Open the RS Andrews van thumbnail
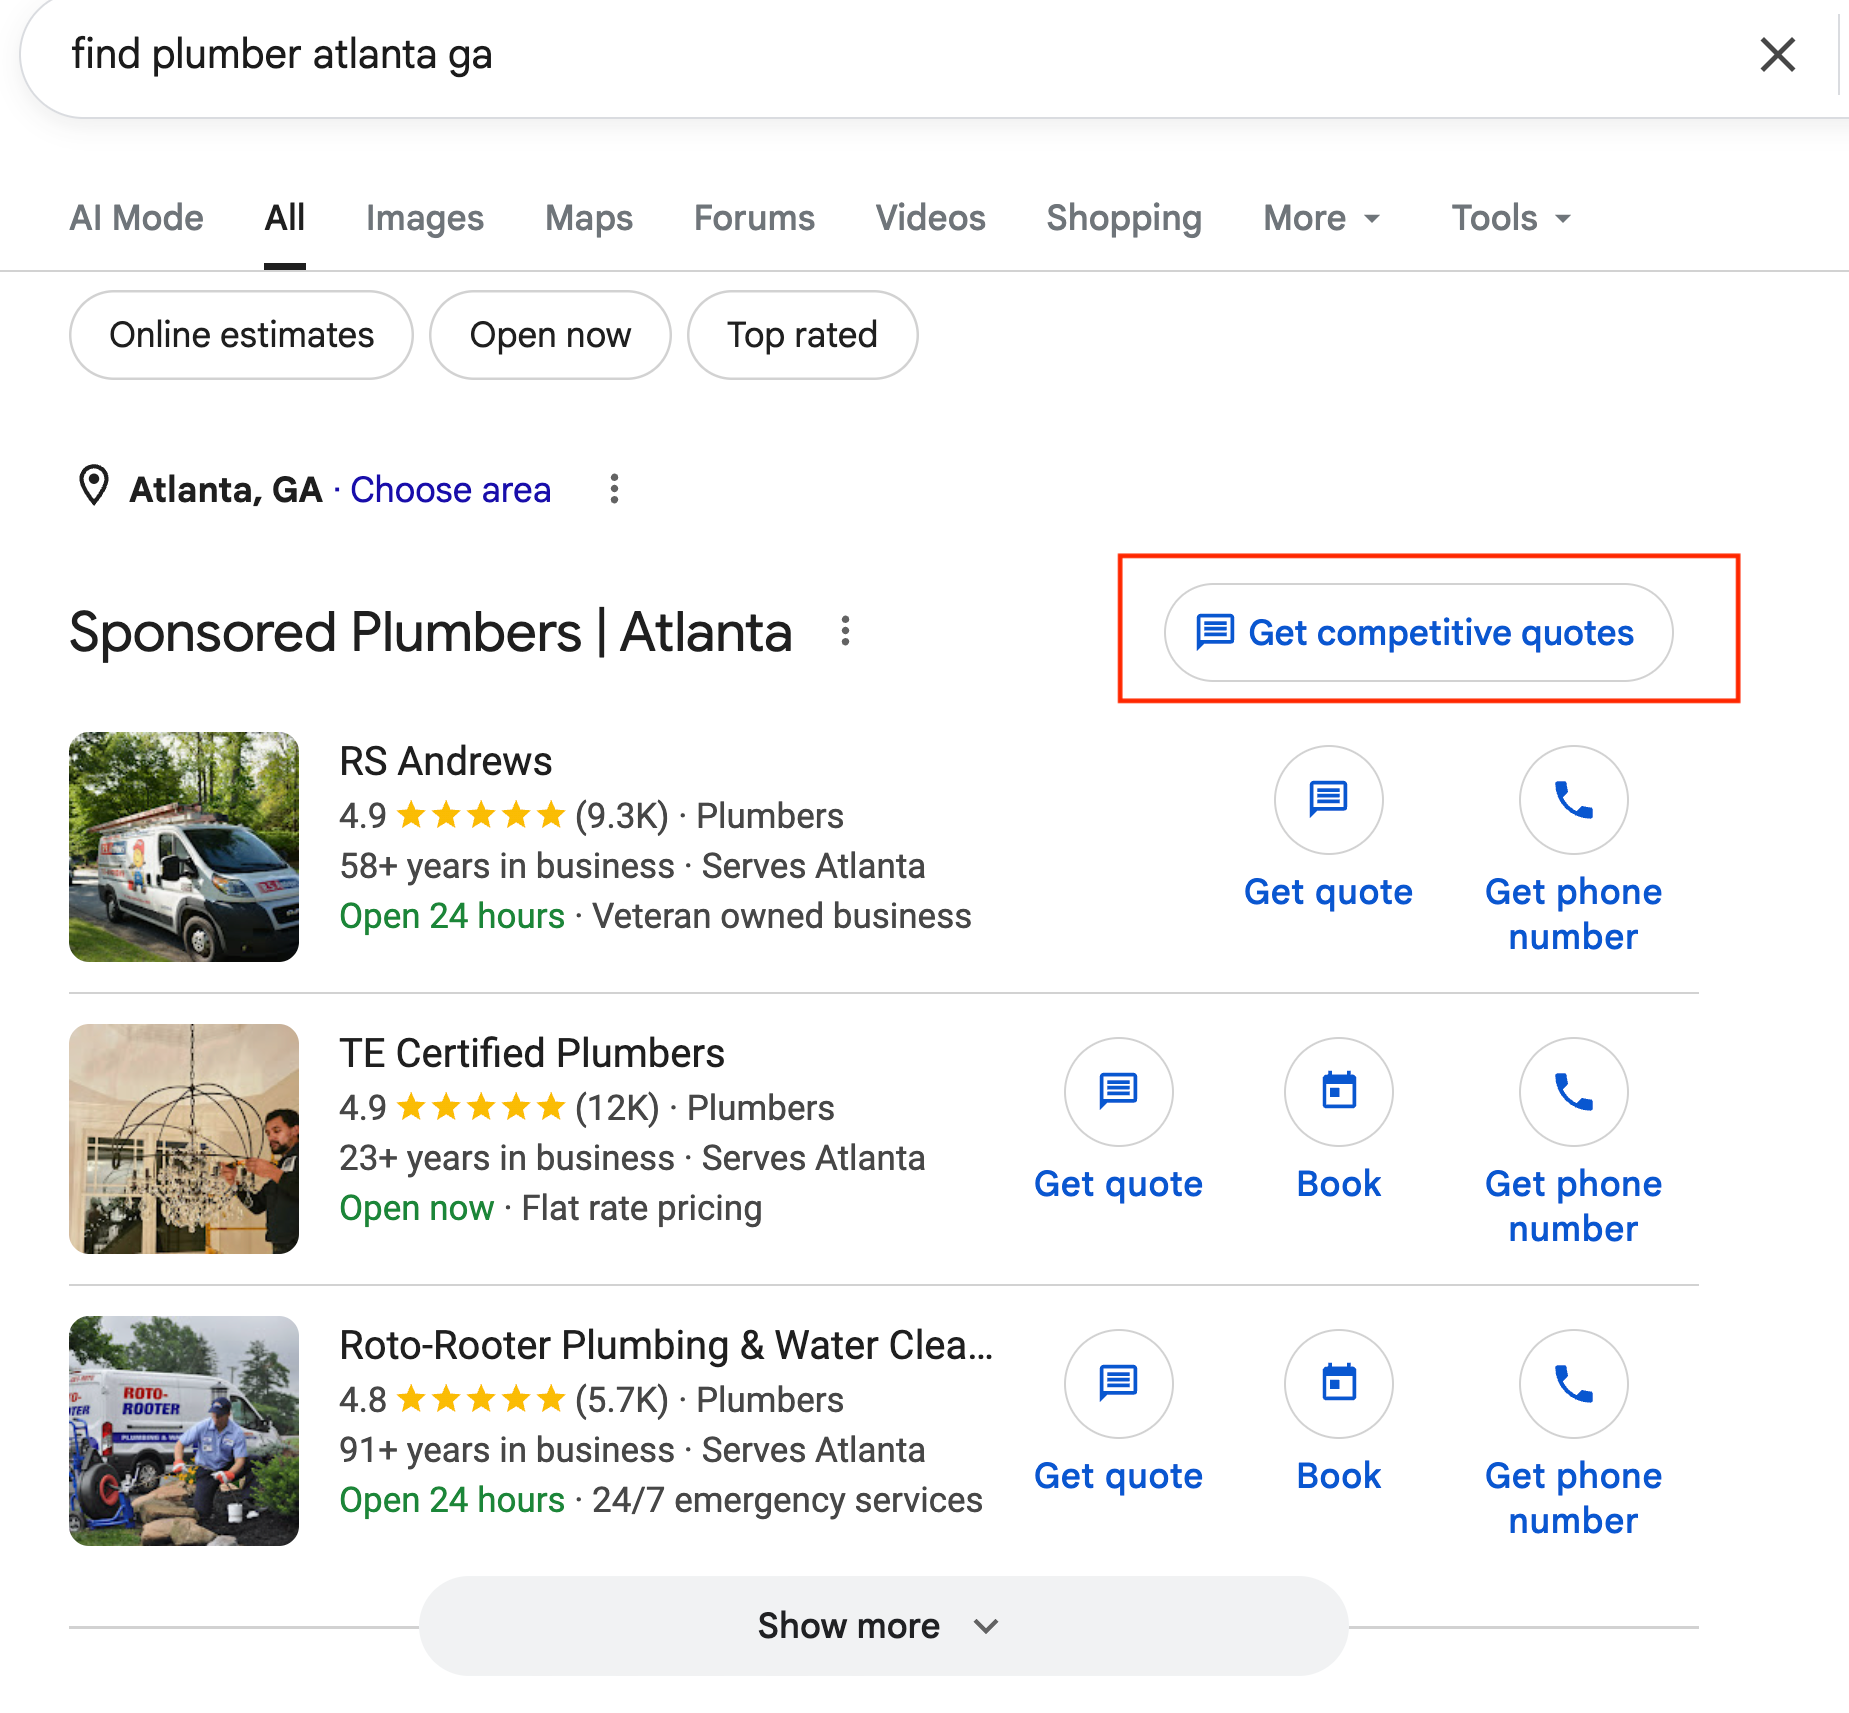Image resolution: width=1849 pixels, height=1713 pixels. (184, 847)
